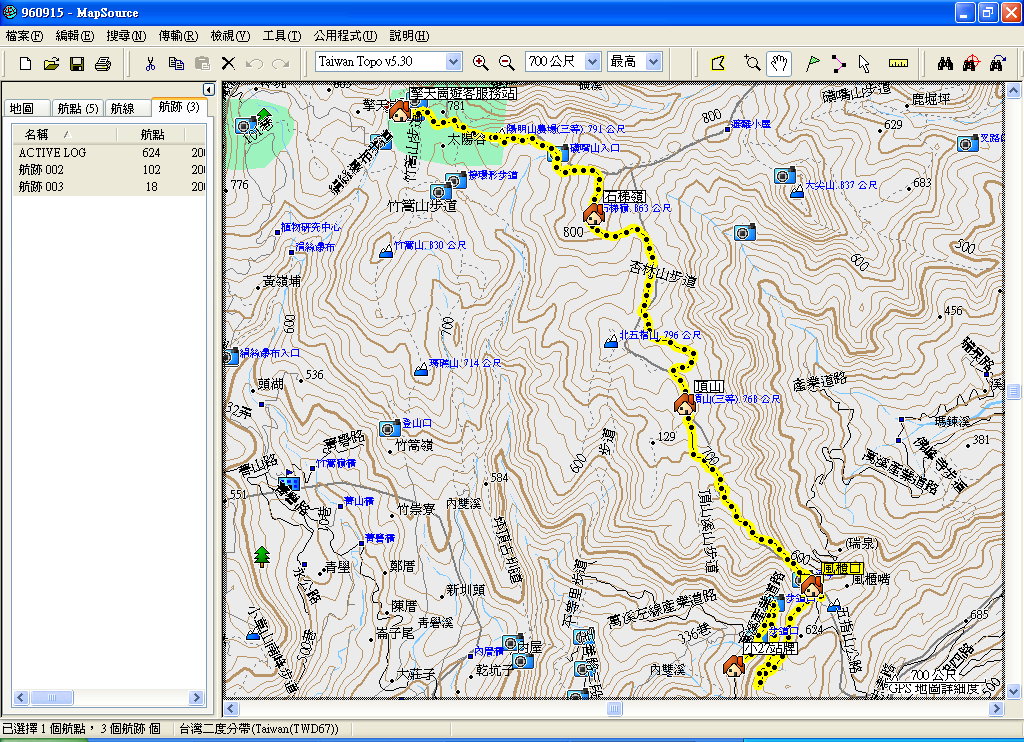The image size is (1024, 742).
Task: Click the track list horizontal scrollbar thumb
Action: click(52, 698)
